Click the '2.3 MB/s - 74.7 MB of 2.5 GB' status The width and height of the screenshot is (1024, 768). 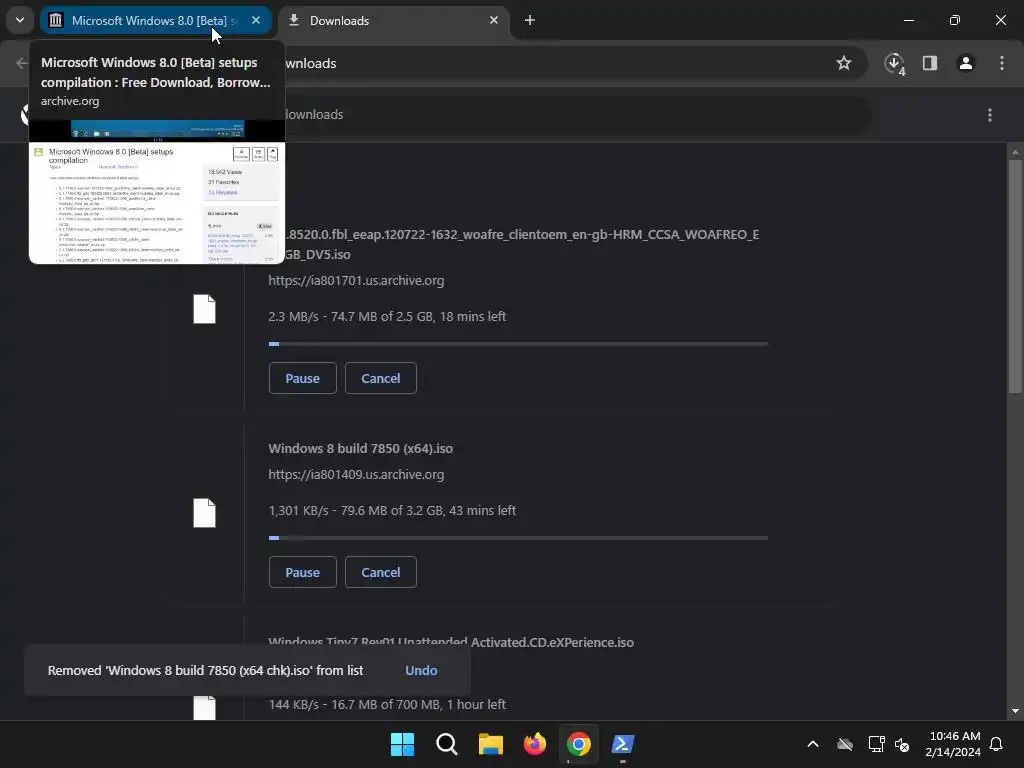(x=387, y=317)
